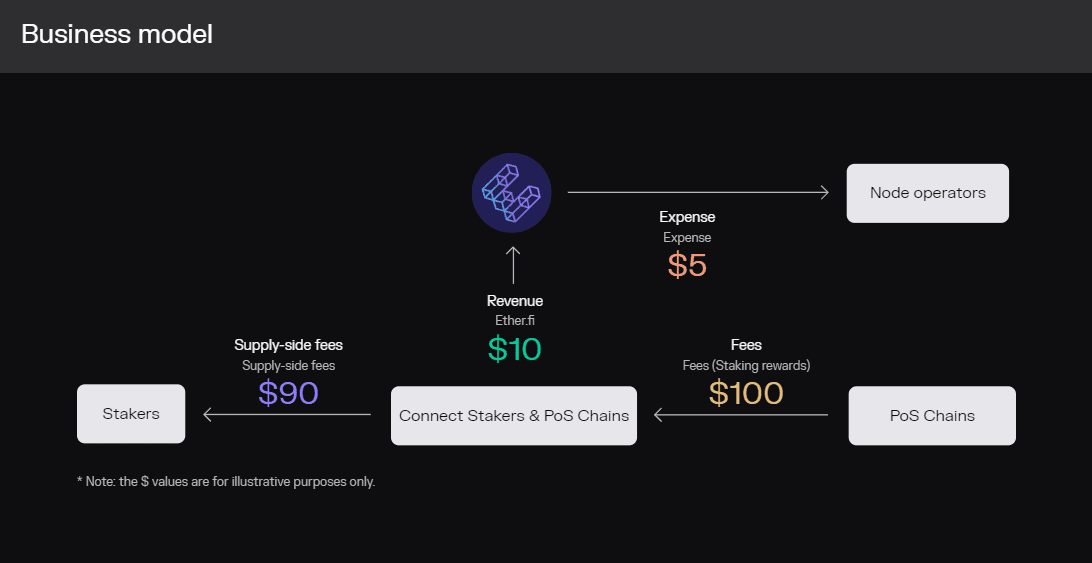Click the Fees (Staking rewards) subtitle
The image size is (1092, 563).
click(x=746, y=366)
